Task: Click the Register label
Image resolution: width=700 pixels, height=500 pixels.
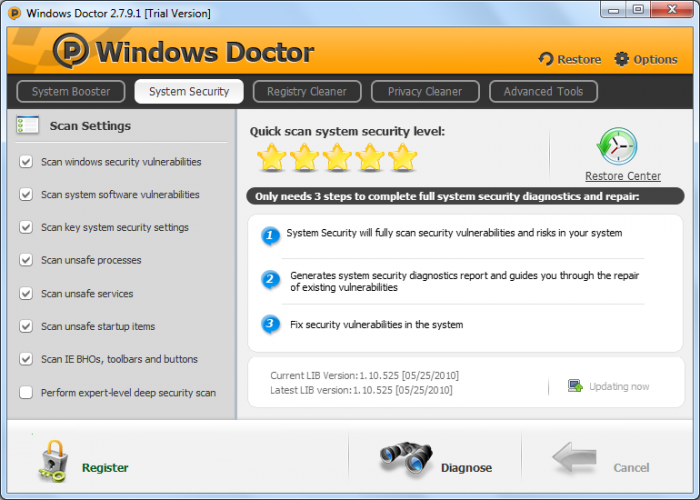Action: click(x=105, y=467)
